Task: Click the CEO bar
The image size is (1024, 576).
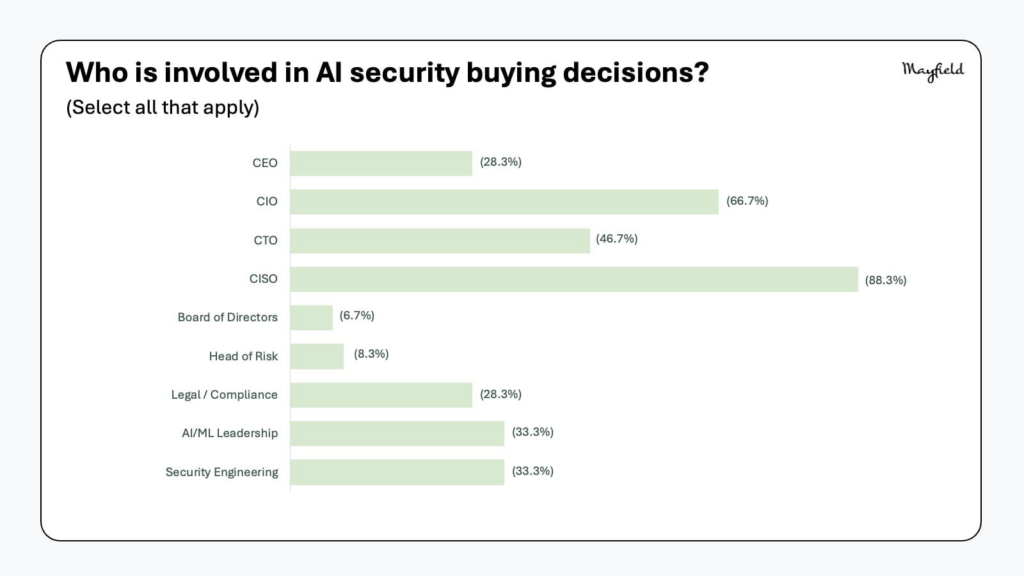Action: click(x=381, y=163)
